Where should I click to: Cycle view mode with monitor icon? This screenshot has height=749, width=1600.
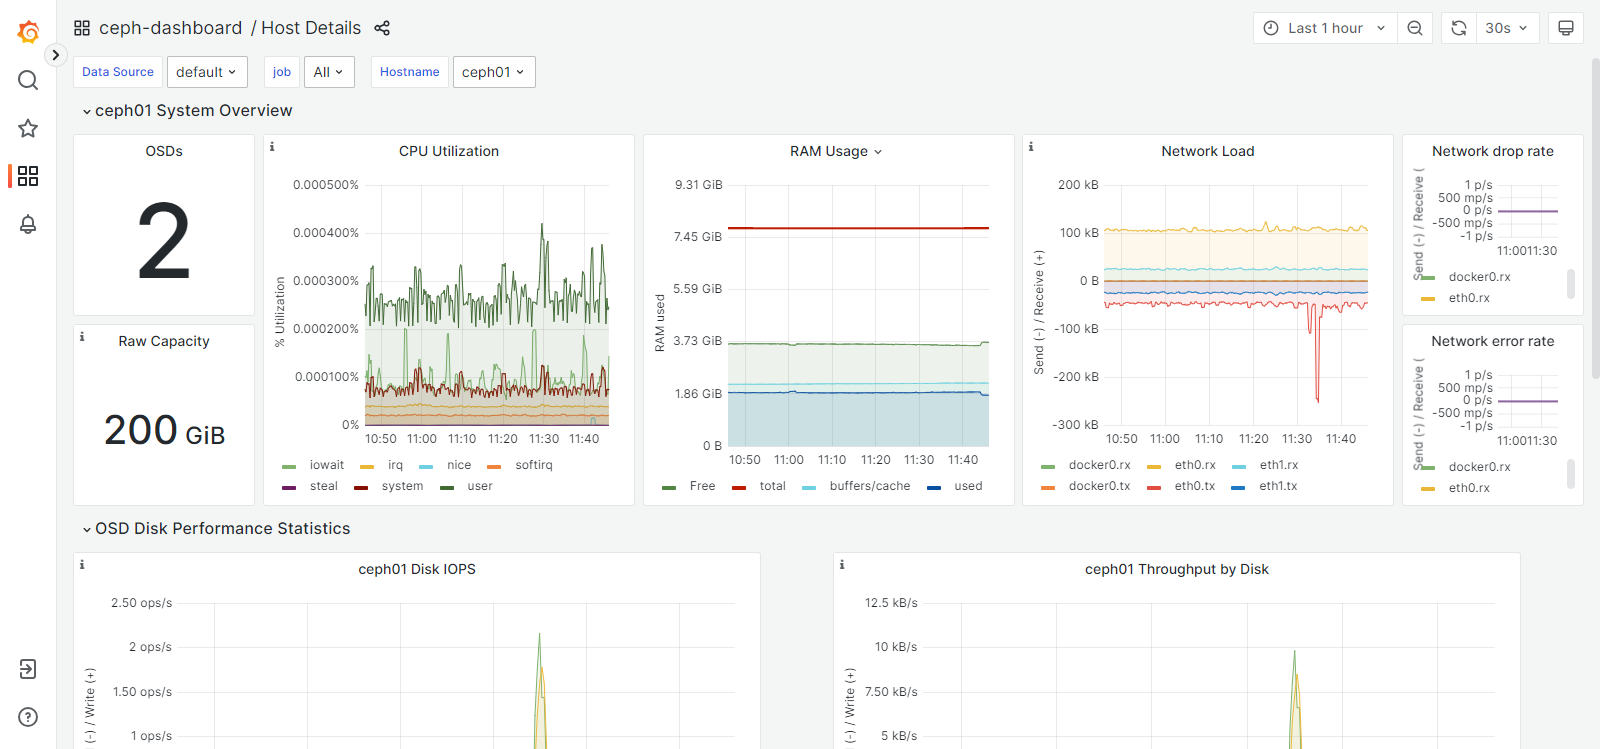(1566, 28)
